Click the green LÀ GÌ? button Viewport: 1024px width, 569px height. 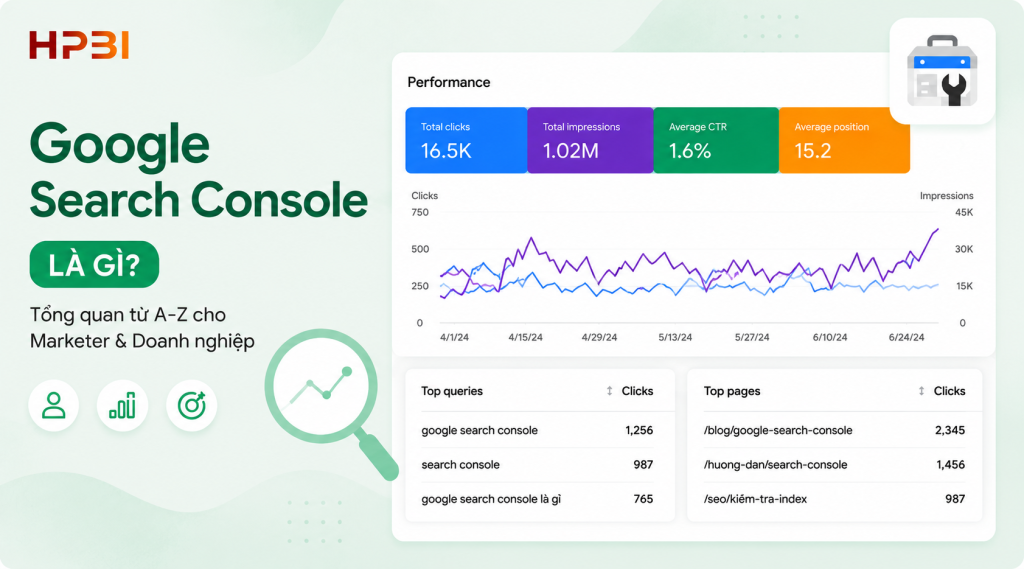click(x=94, y=265)
